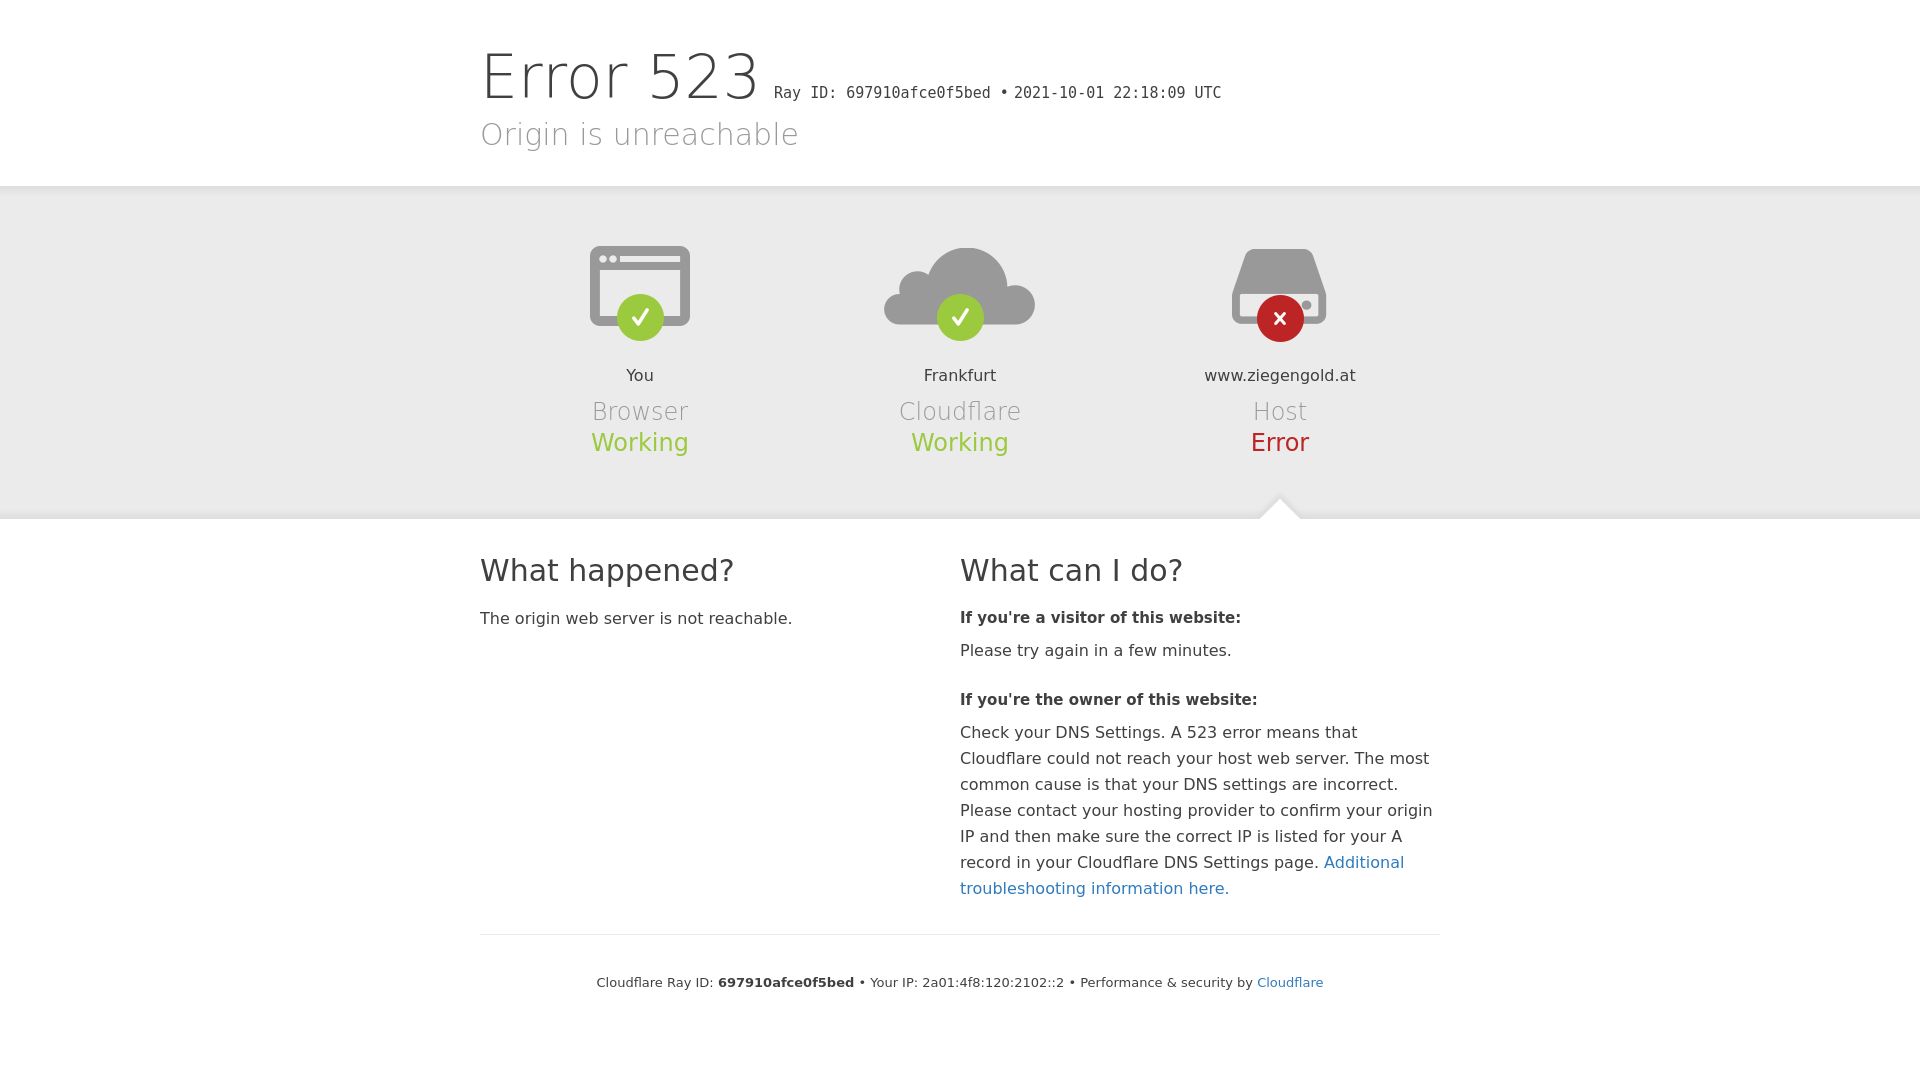
Task: Click the green checkmark on browser icon
Action: (640, 317)
